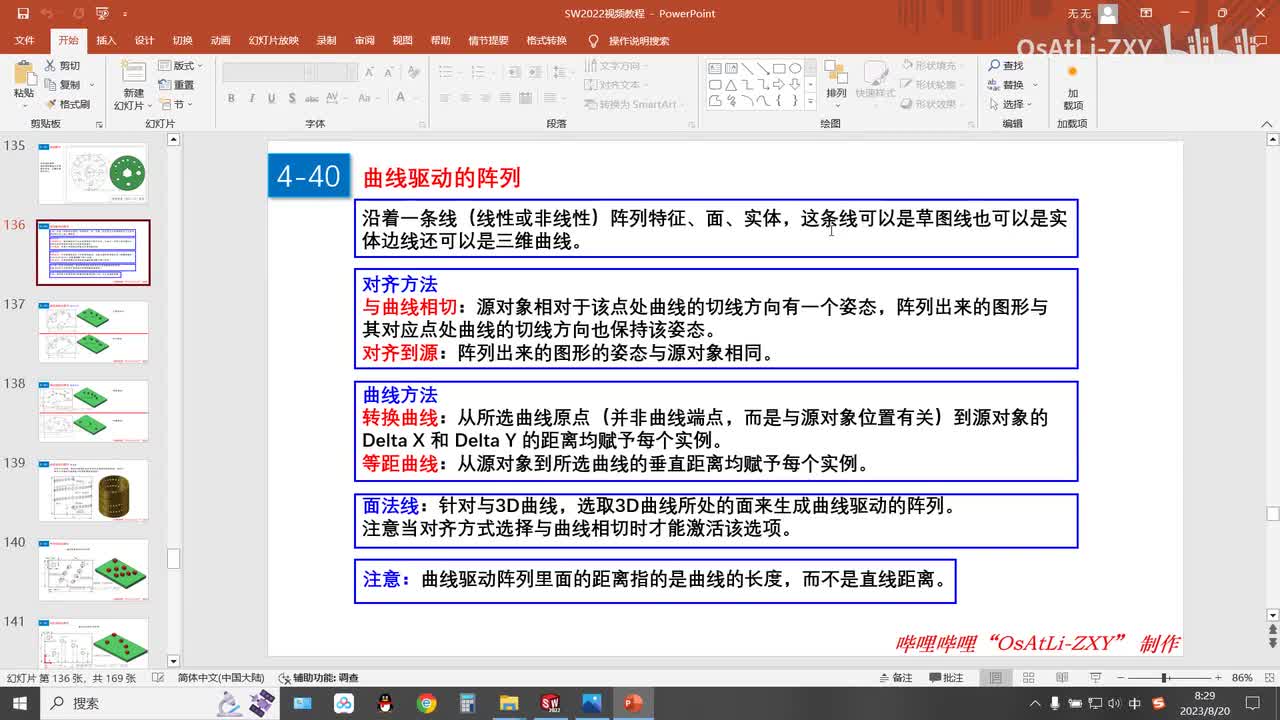The width and height of the screenshot is (1280, 720).
Task: Click the Save icon in quick access toolbar
Action: (23, 14)
